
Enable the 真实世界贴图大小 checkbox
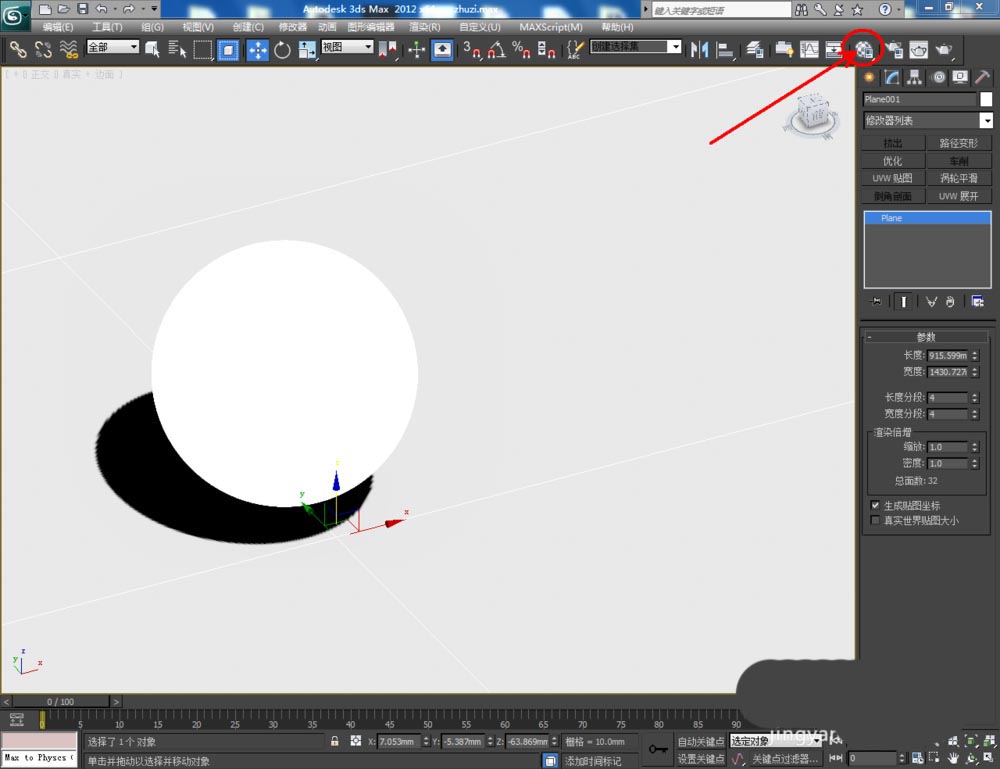[876, 520]
